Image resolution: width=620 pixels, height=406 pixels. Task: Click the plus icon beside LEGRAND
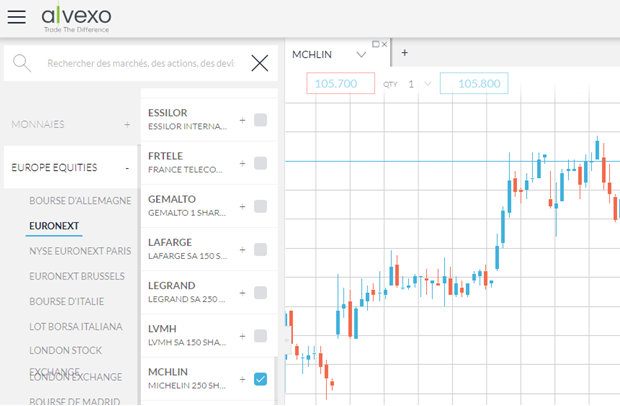tap(242, 293)
